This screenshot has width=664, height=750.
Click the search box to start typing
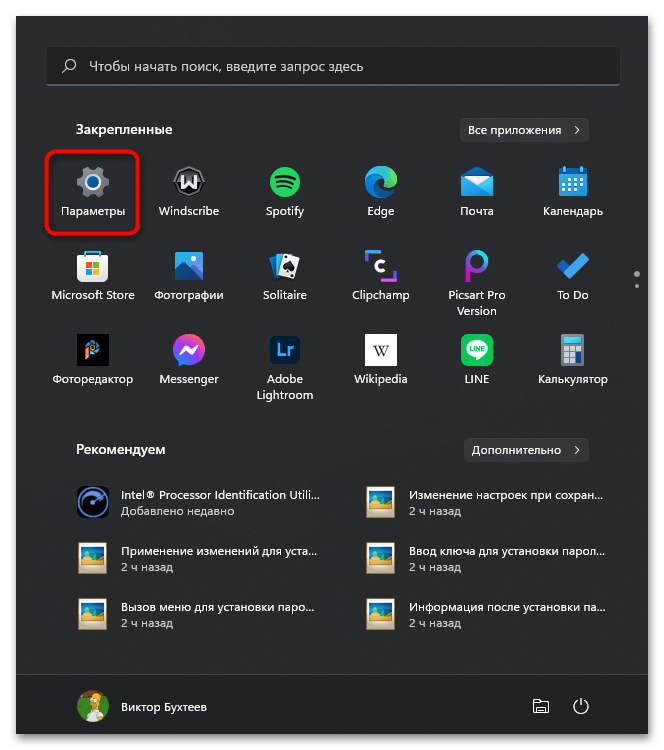(333, 66)
